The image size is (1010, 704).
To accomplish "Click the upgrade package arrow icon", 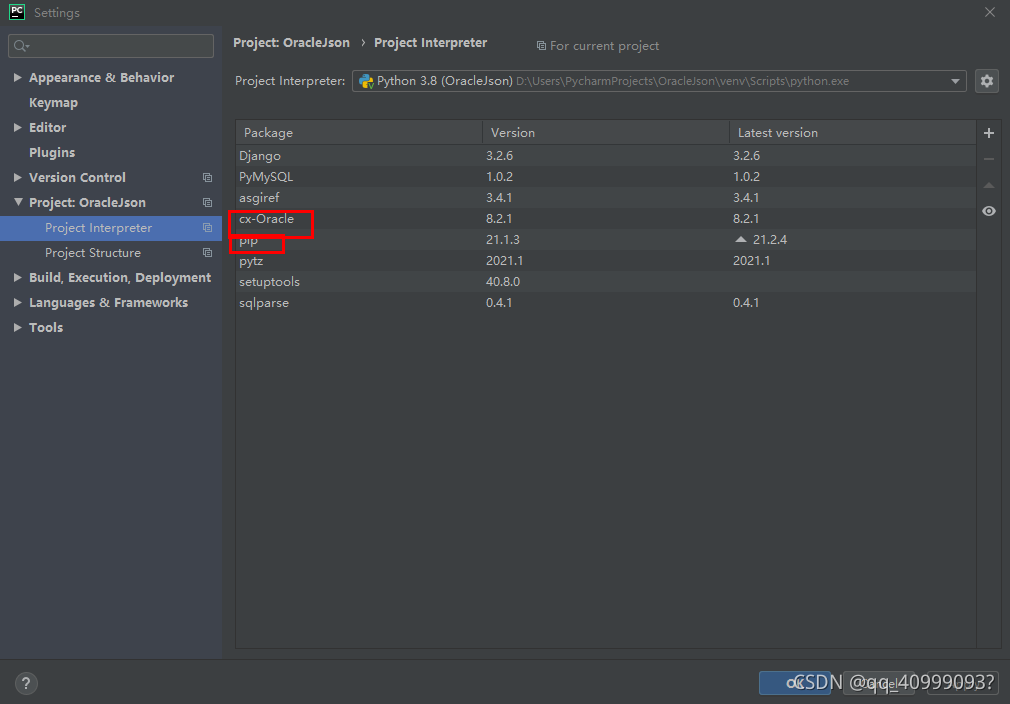I will point(989,186).
